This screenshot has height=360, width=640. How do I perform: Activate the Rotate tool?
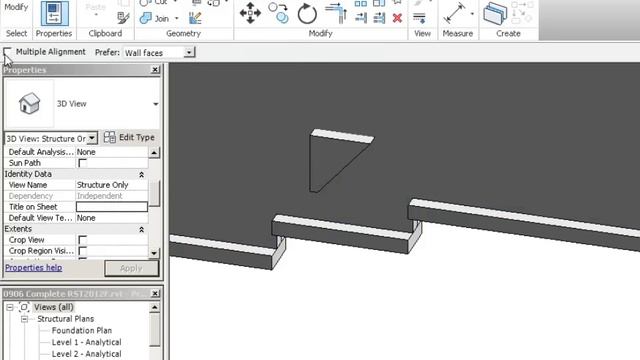(307, 13)
